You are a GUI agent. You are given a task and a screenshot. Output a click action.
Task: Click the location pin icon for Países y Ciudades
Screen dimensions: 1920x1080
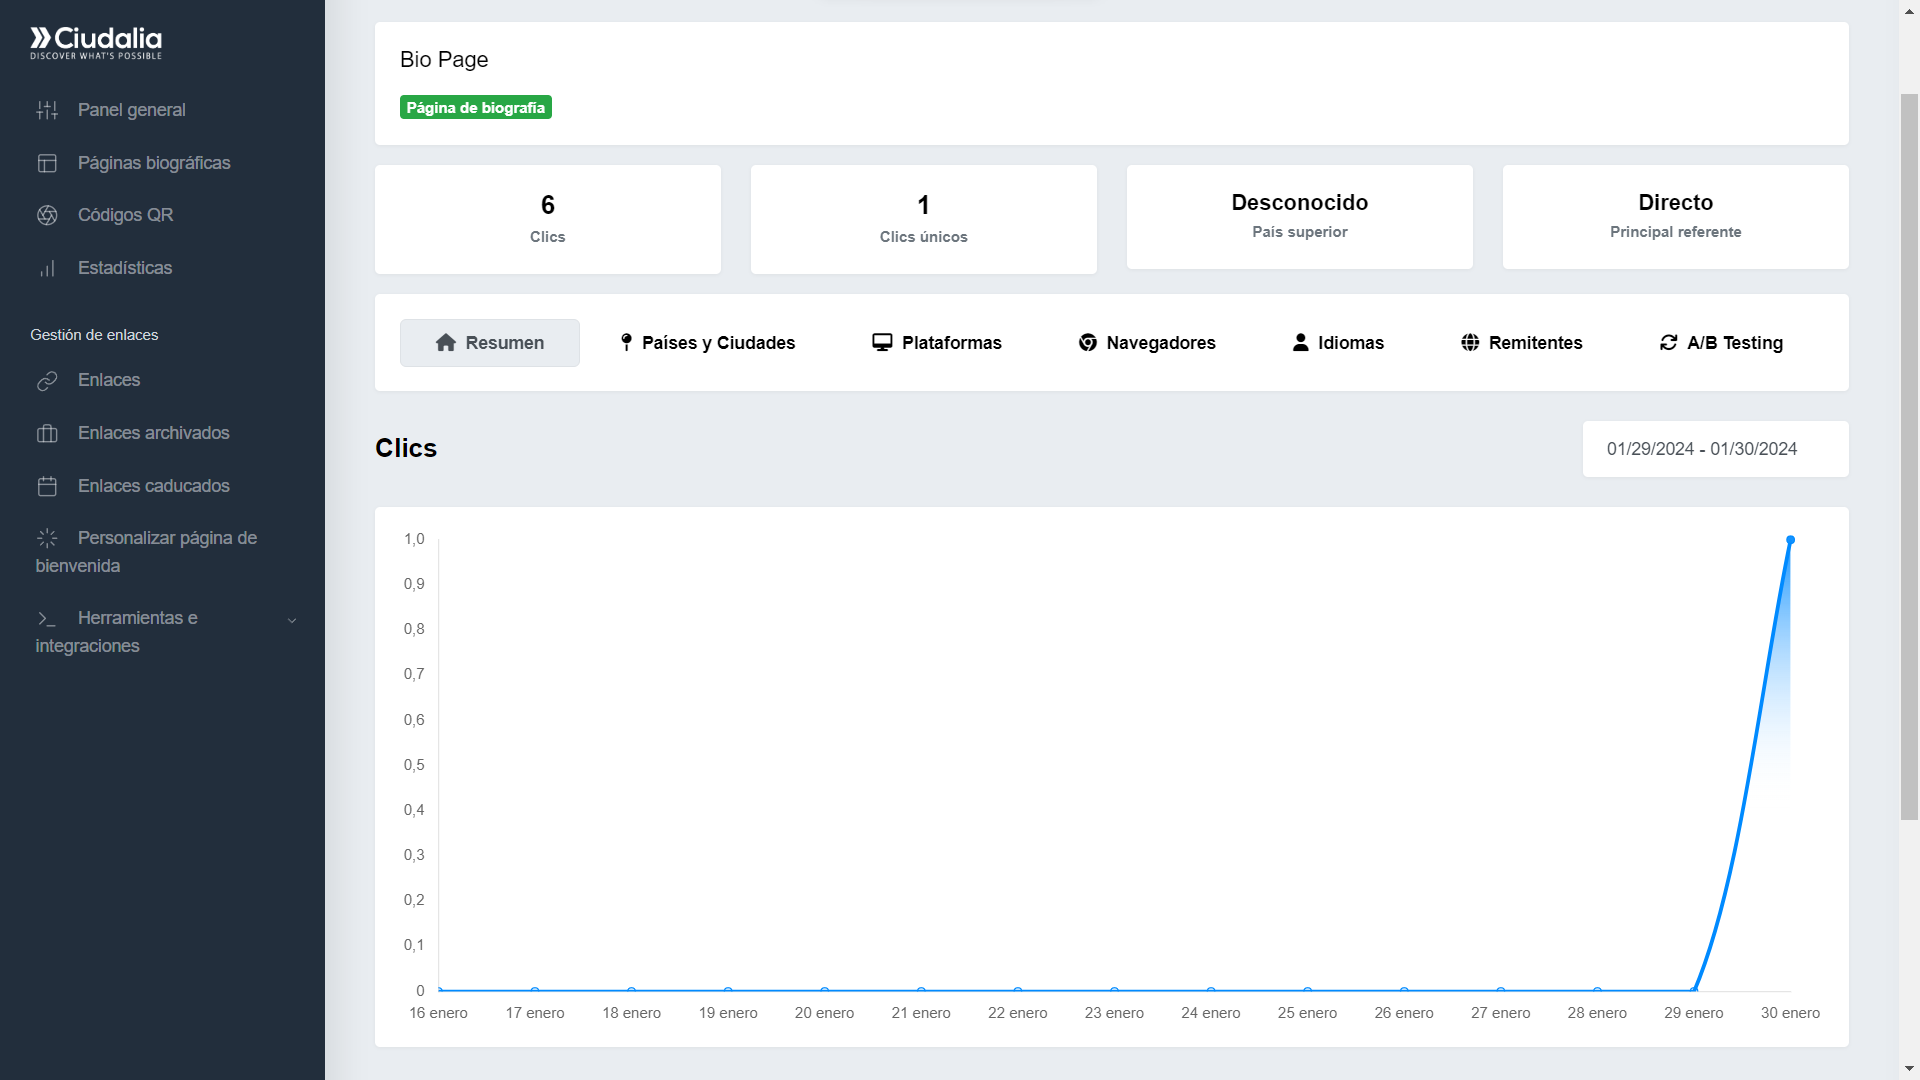(x=625, y=342)
